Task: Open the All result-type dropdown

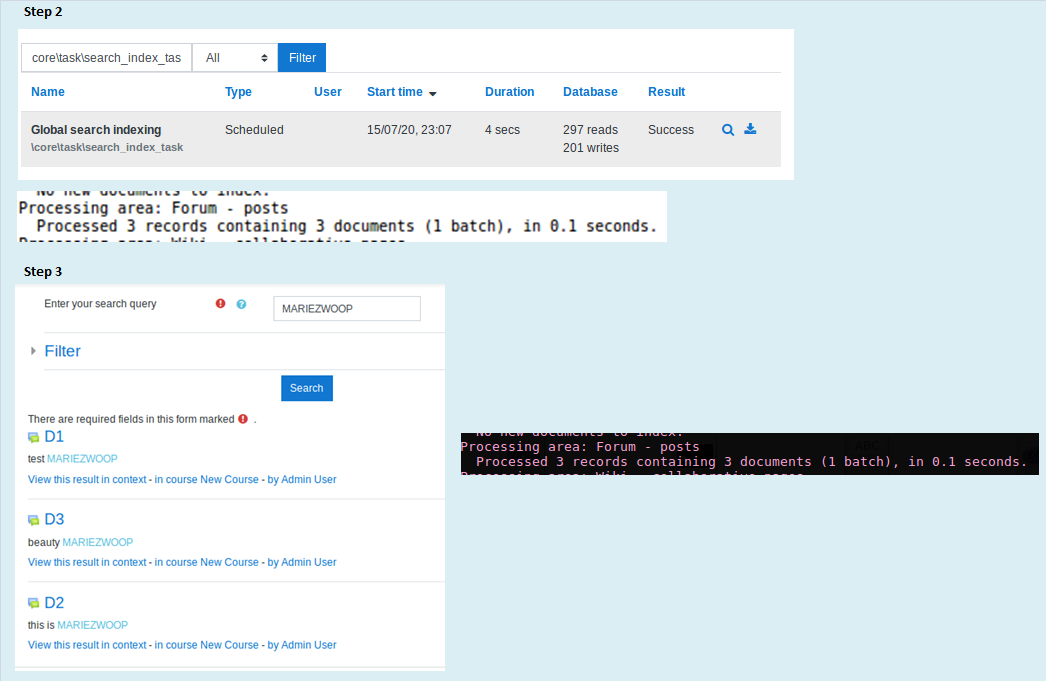Action: 235,57
